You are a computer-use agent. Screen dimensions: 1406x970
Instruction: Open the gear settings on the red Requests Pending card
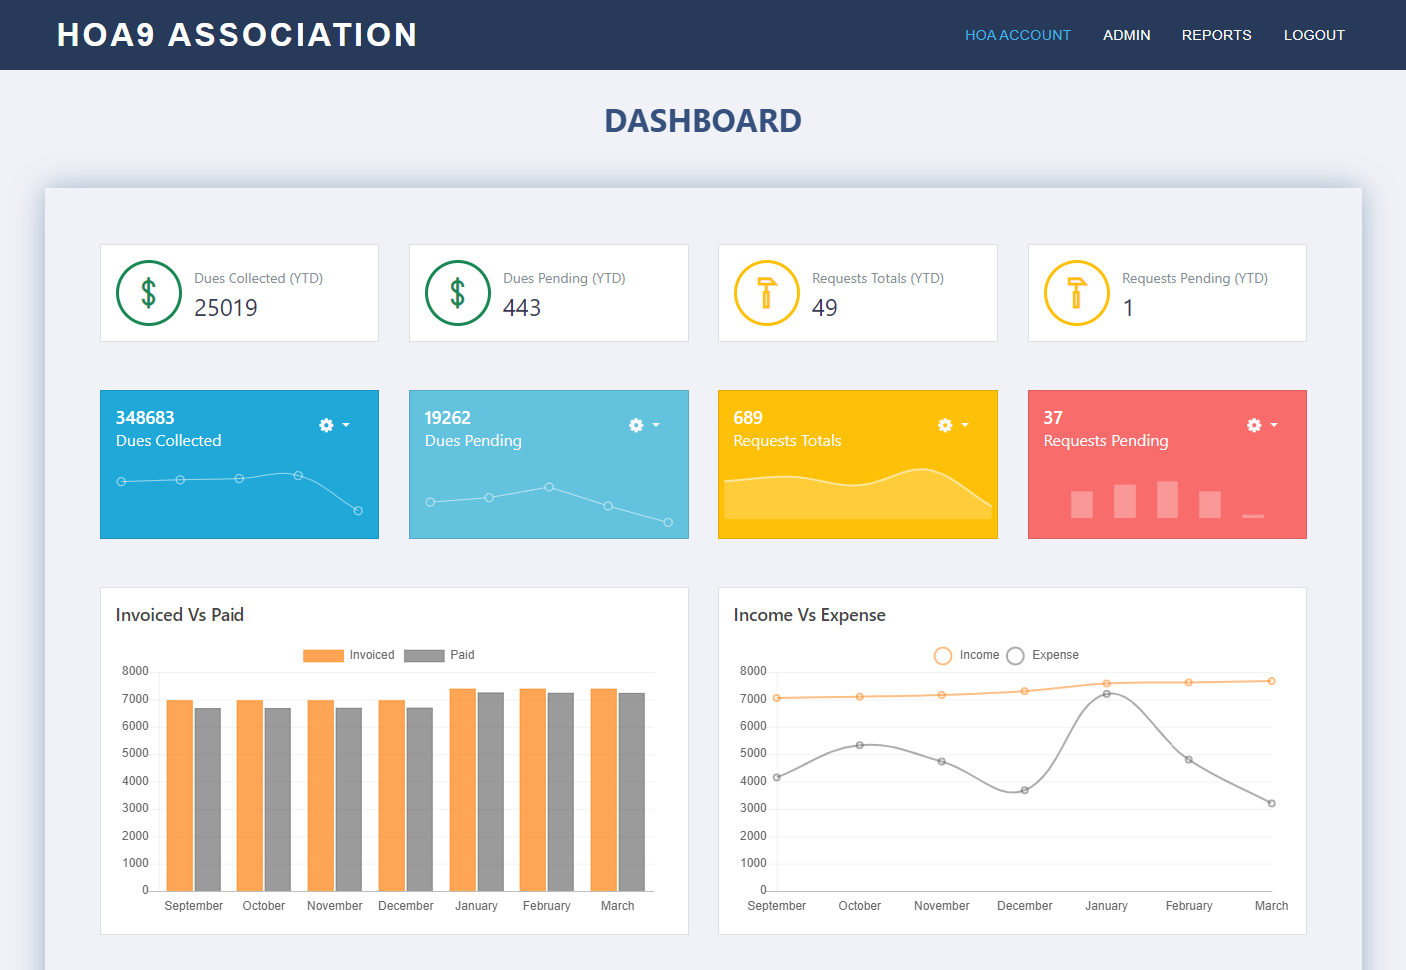[1254, 425]
